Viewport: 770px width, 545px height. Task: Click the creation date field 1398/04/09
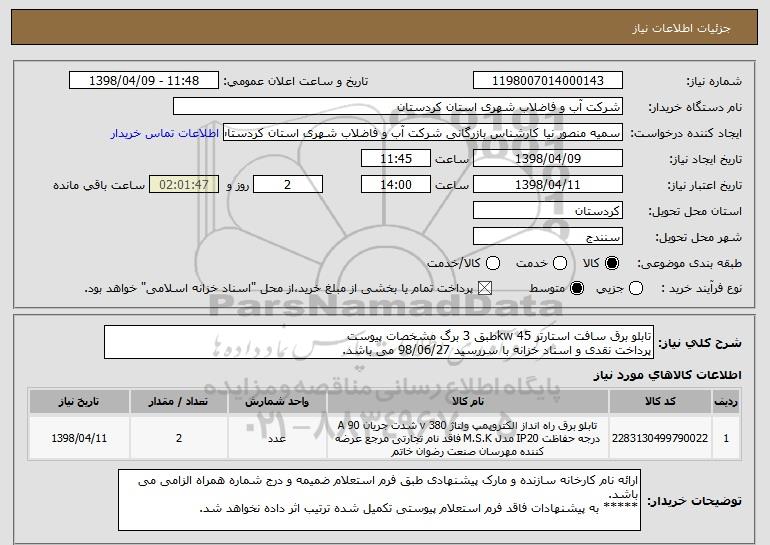pos(548,159)
